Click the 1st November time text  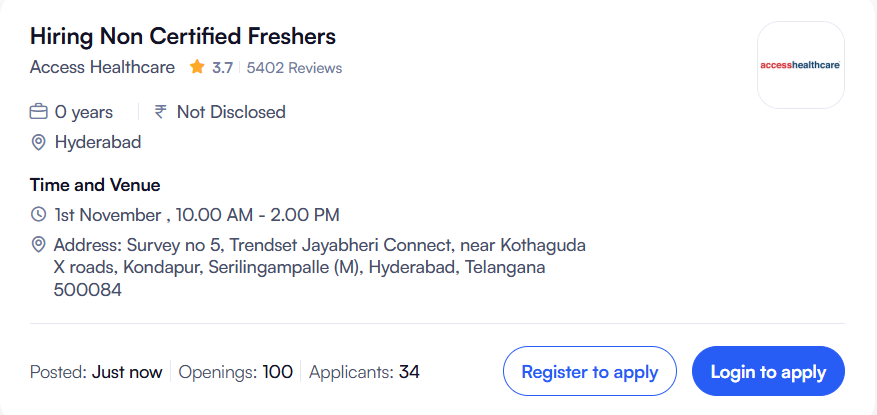point(197,215)
